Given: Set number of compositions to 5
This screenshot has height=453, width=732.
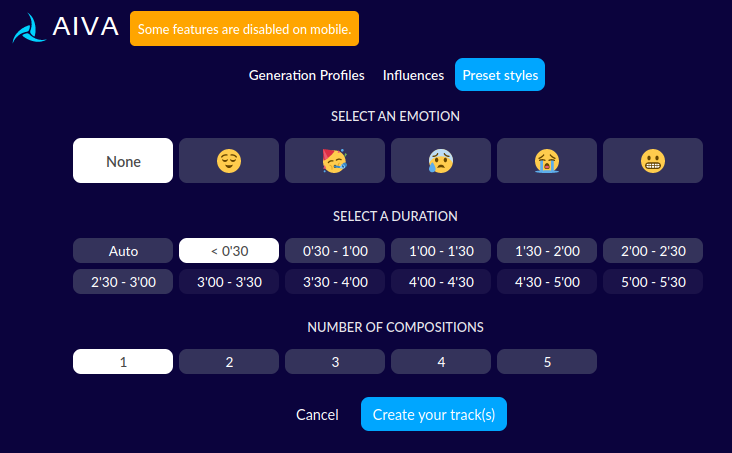Looking at the screenshot, I should click(547, 361).
